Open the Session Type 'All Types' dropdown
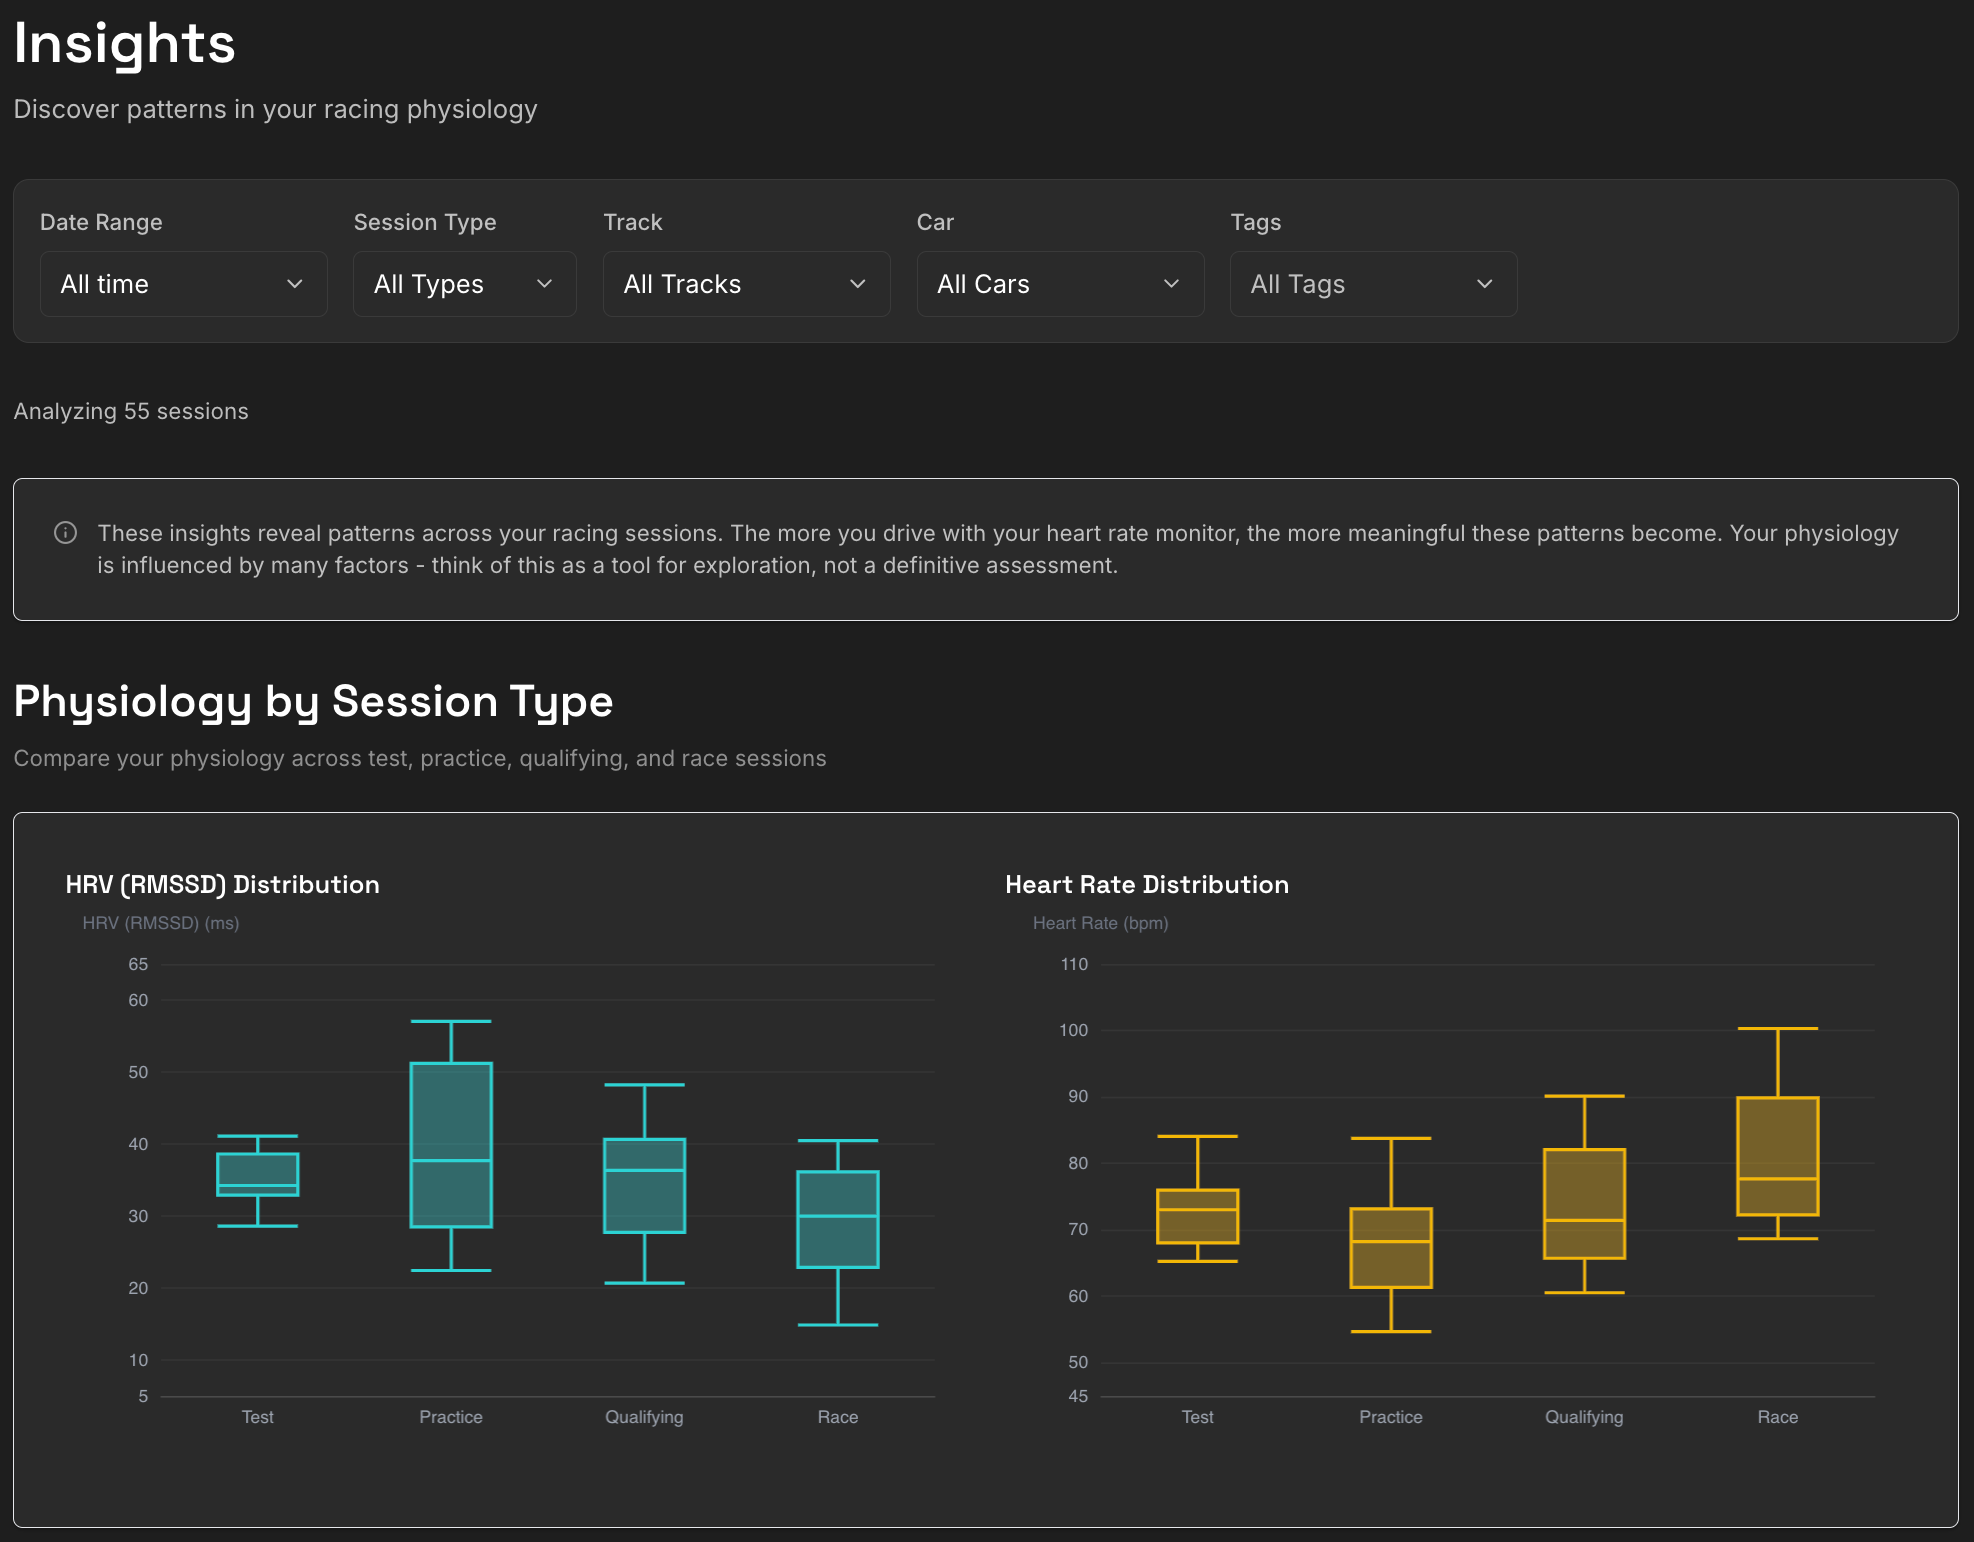 pos(464,284)
